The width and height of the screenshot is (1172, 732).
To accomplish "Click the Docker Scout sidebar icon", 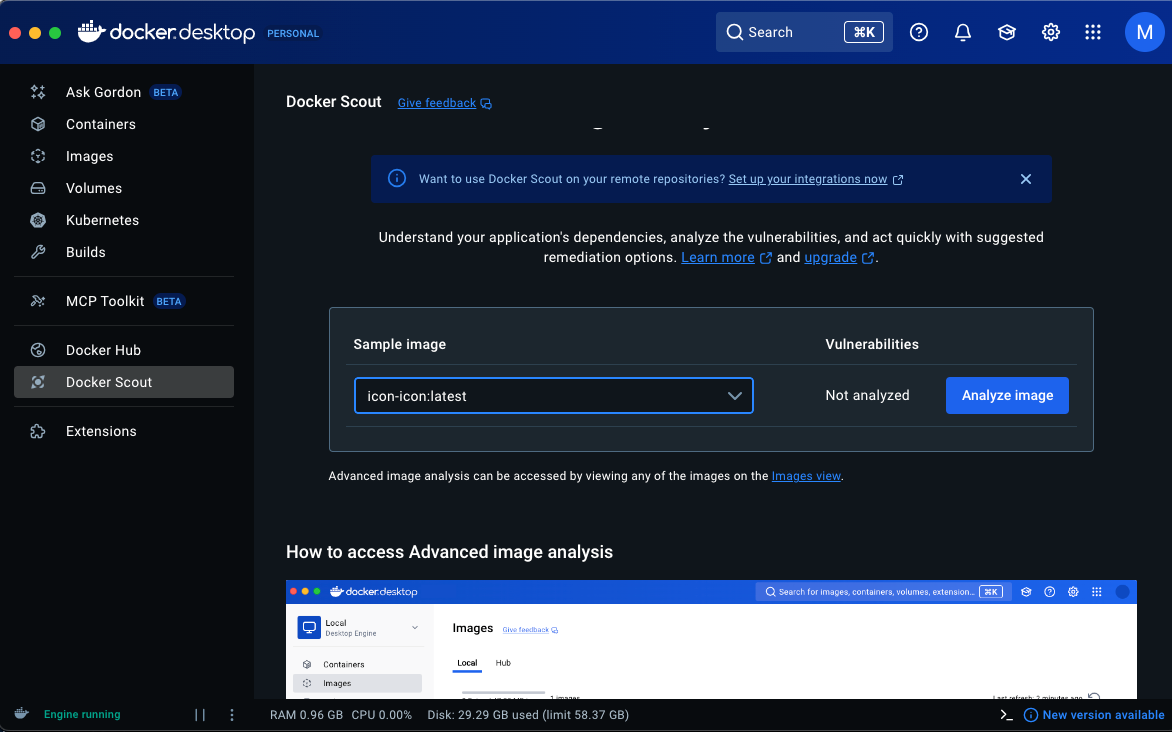I will click(x=38, y=382).
